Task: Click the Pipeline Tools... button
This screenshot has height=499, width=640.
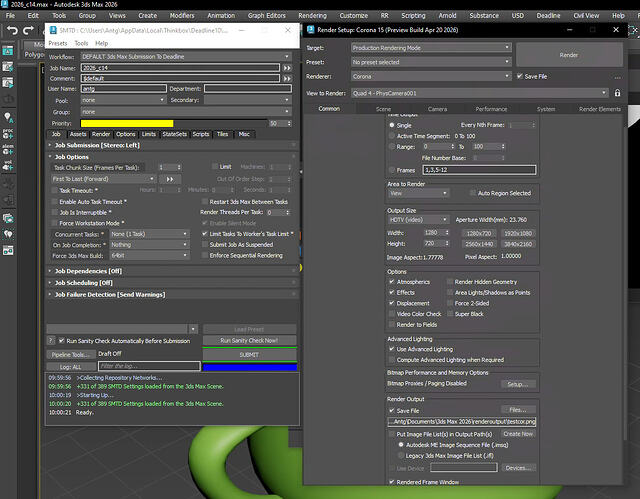Action: click(71, 355)
